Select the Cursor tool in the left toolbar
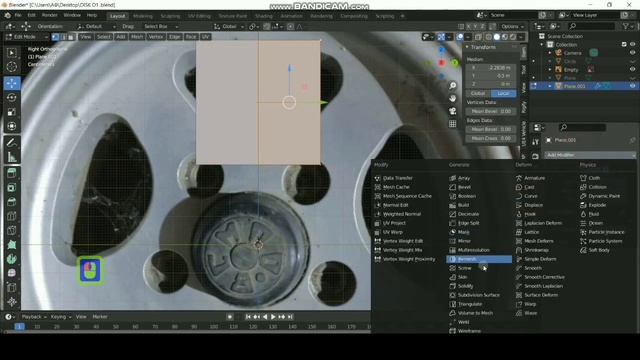 click(12, 67)
